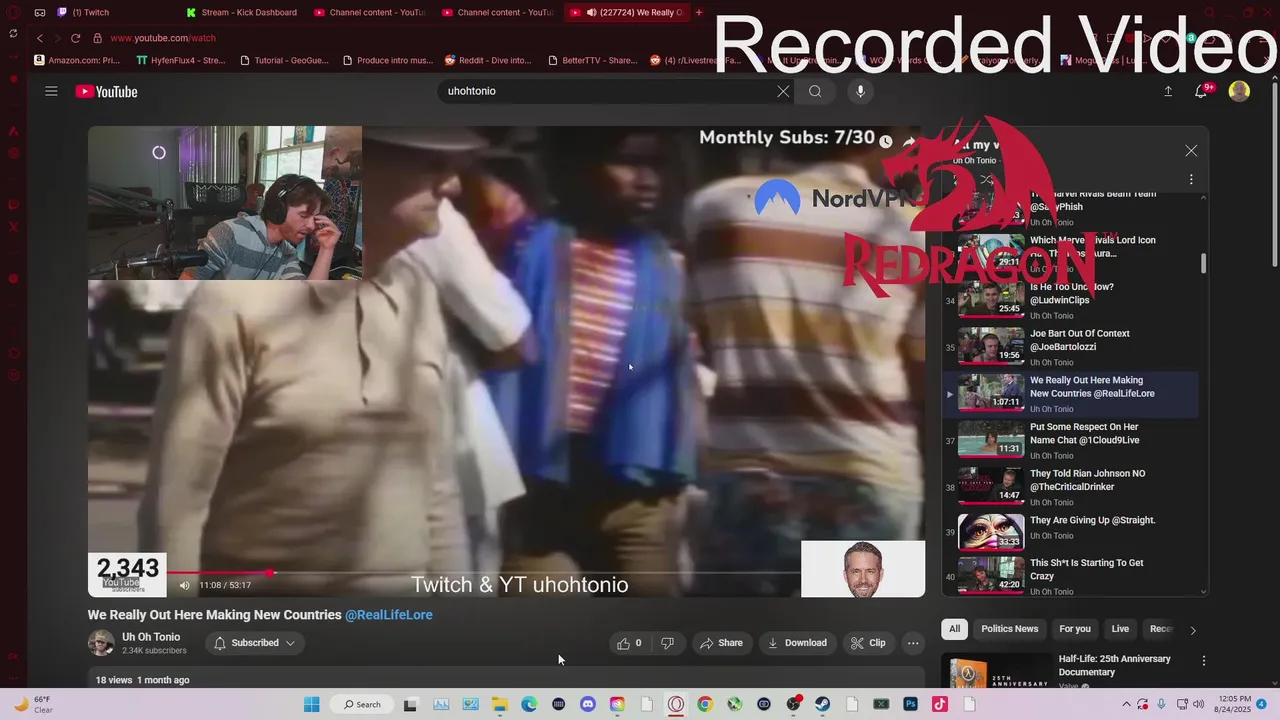This screenshot has height=720, width=1280.
Task: Share this video
Action: [x=721, y=643]
